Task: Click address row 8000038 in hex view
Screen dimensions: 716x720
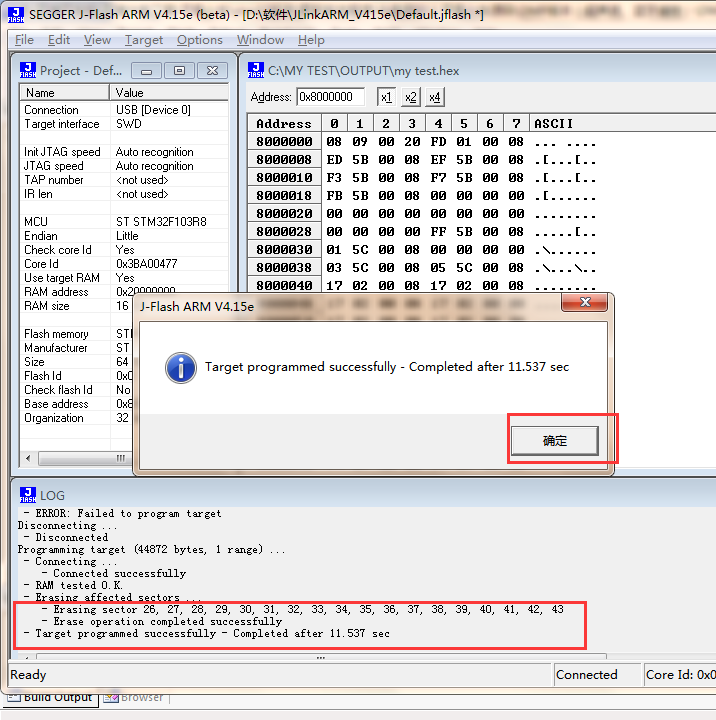Action: [x=284, y=267]
